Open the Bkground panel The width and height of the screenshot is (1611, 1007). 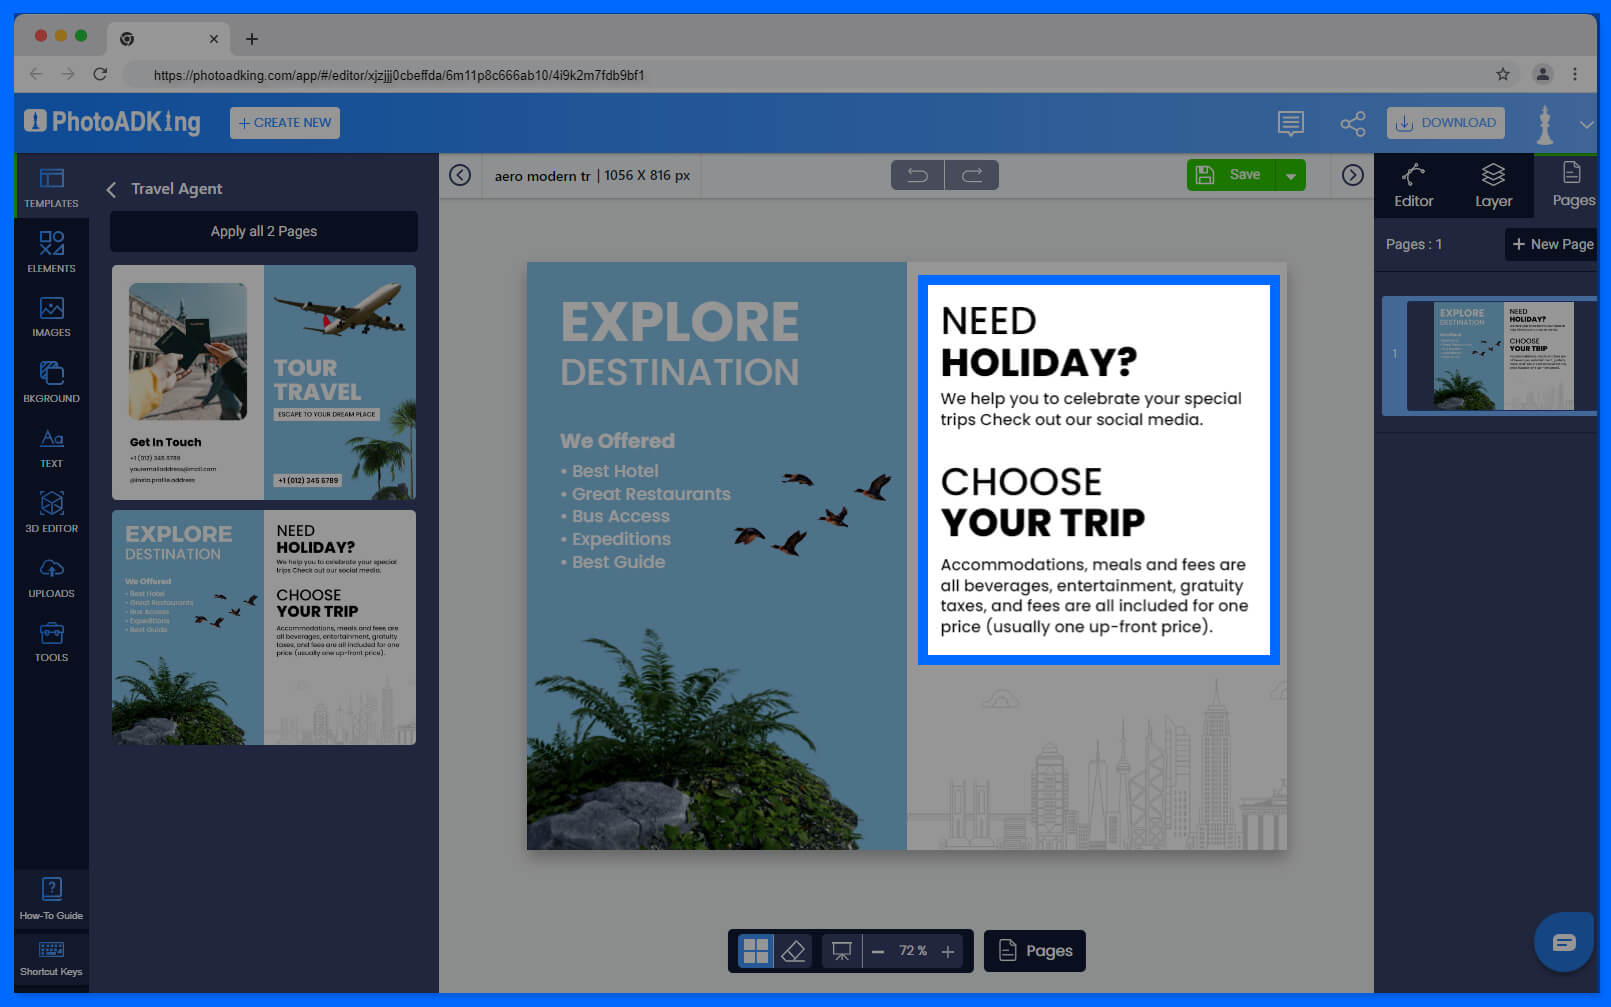51,382
